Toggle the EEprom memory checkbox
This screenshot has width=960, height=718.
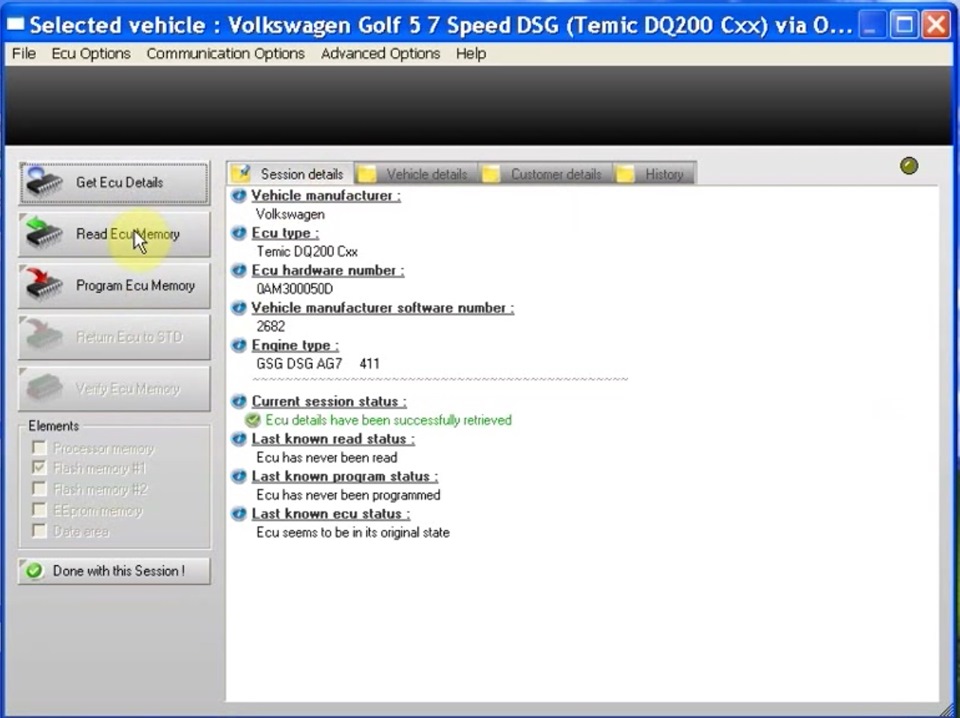[x=39, y=509]
